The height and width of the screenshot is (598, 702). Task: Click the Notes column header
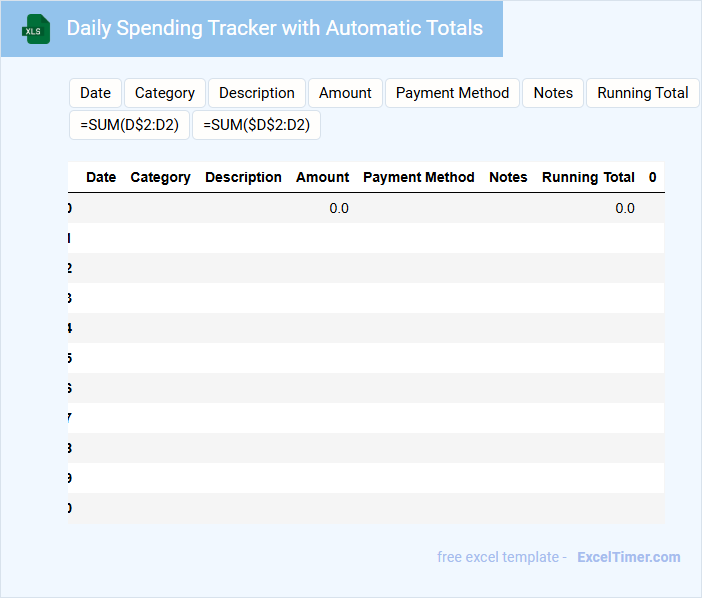508,177
